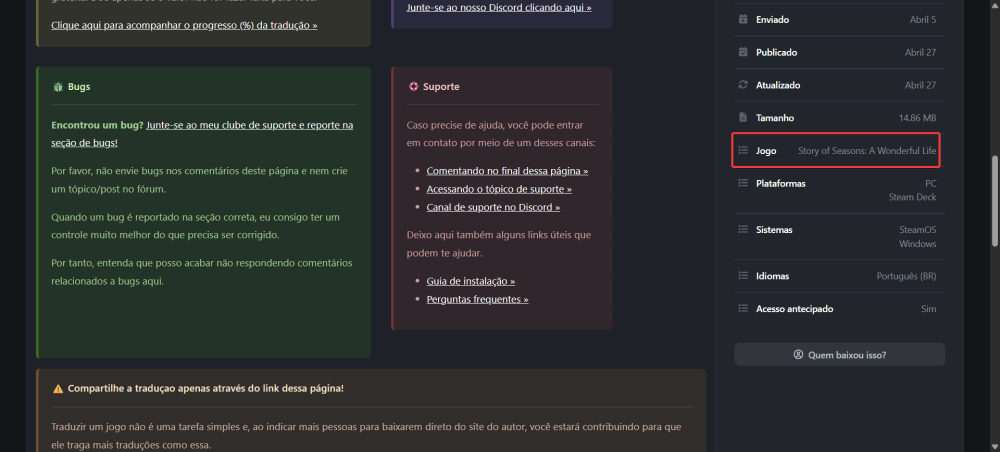Click the 'Português (BR)' language value
Viewport: 1000px width, 452px height.
coord(906,276)
